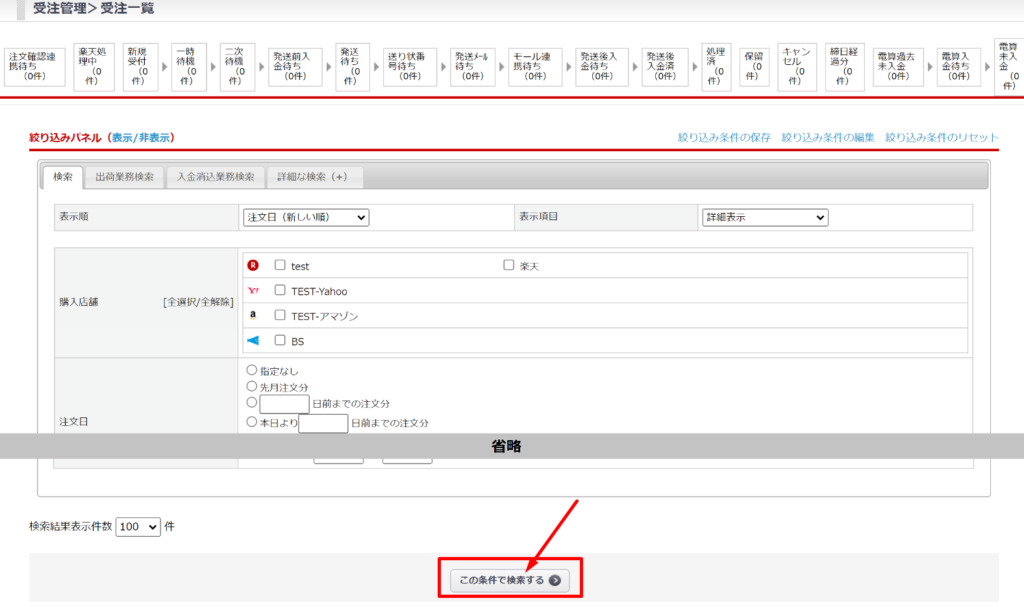Click the arrow icon on 検索する button
This screenshot has width=1024, height=607.
pyautogui.click(x=555, y=580)
